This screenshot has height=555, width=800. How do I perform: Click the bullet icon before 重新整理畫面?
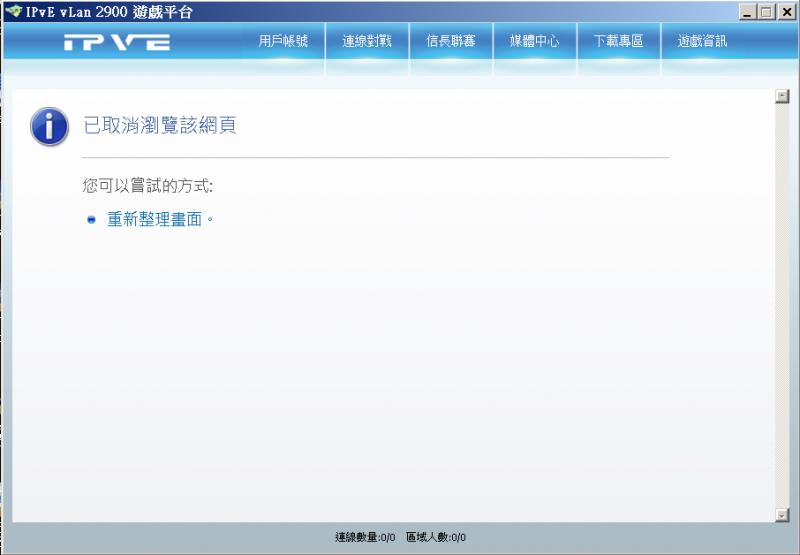tap(91, 220)
